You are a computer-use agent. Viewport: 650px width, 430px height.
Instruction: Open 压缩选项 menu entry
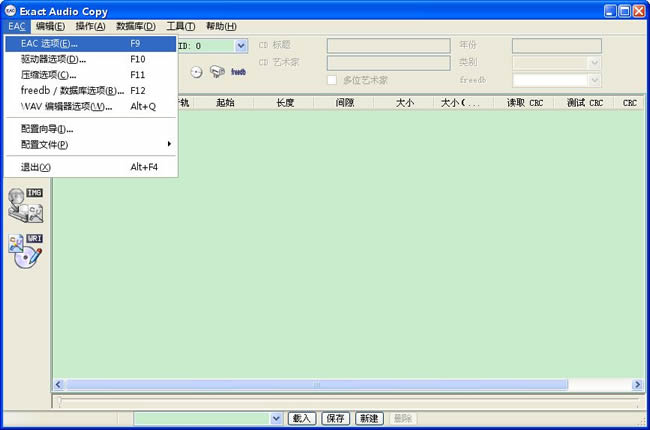point(91,75)
